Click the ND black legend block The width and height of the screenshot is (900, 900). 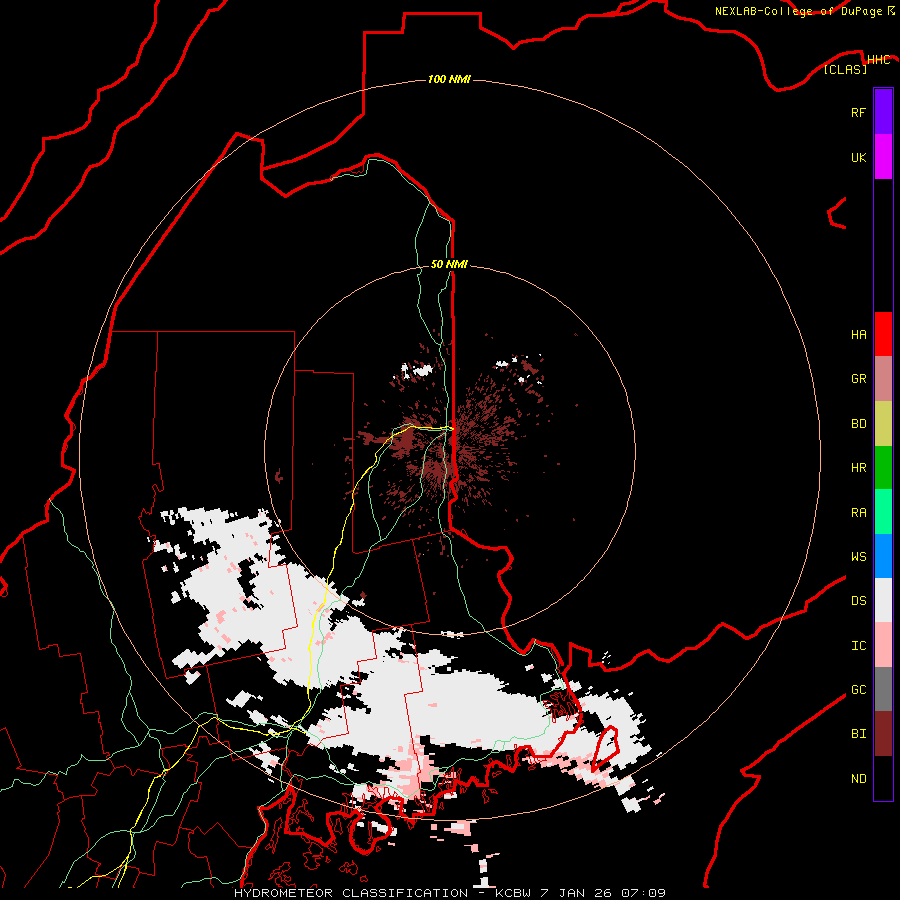(883, 778)
